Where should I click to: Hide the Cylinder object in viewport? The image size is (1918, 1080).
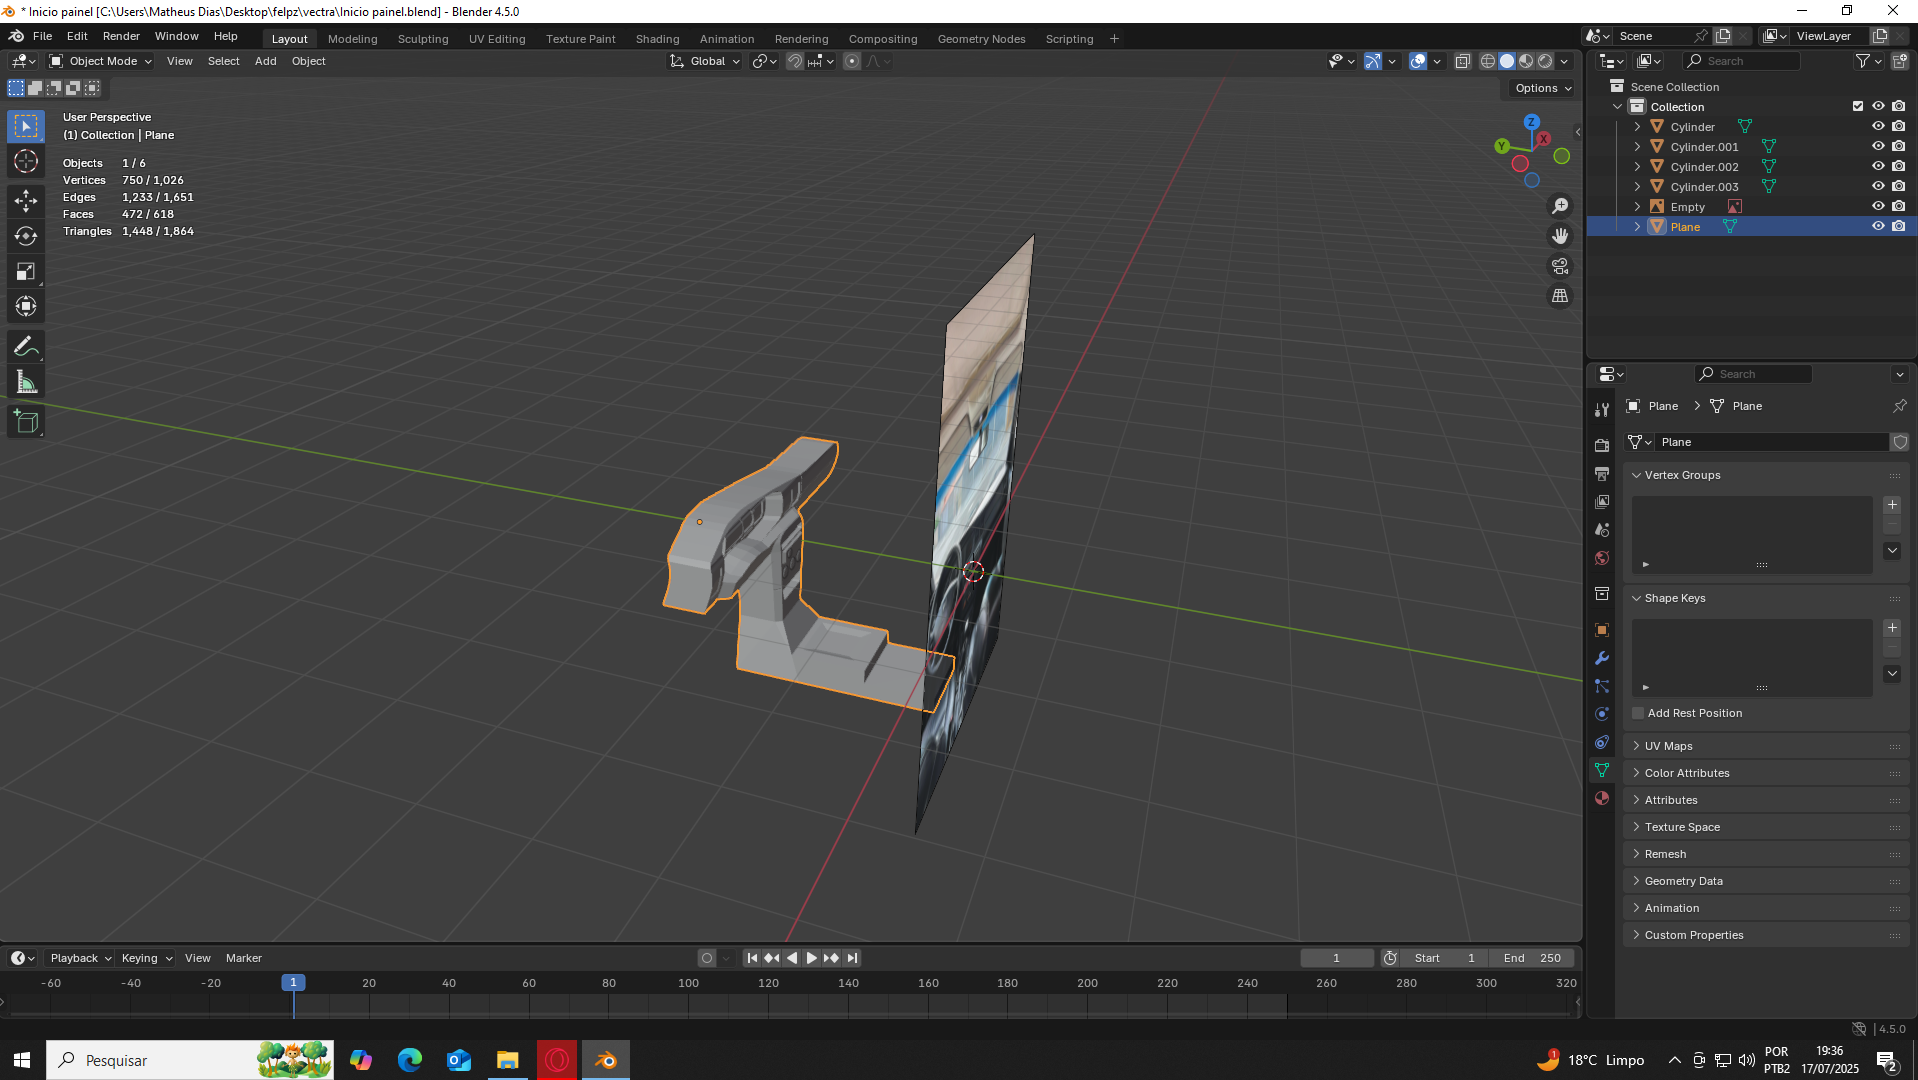tap(1878, 127)
